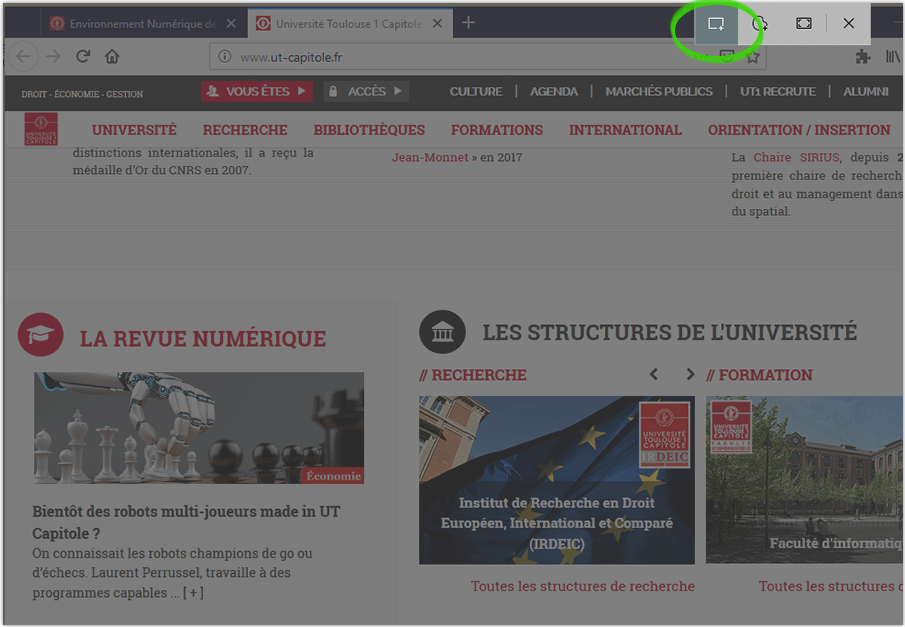Click the Université Toulouse Capitole red logo
Screen dimensions: 905x627
[x=41, y=129]
